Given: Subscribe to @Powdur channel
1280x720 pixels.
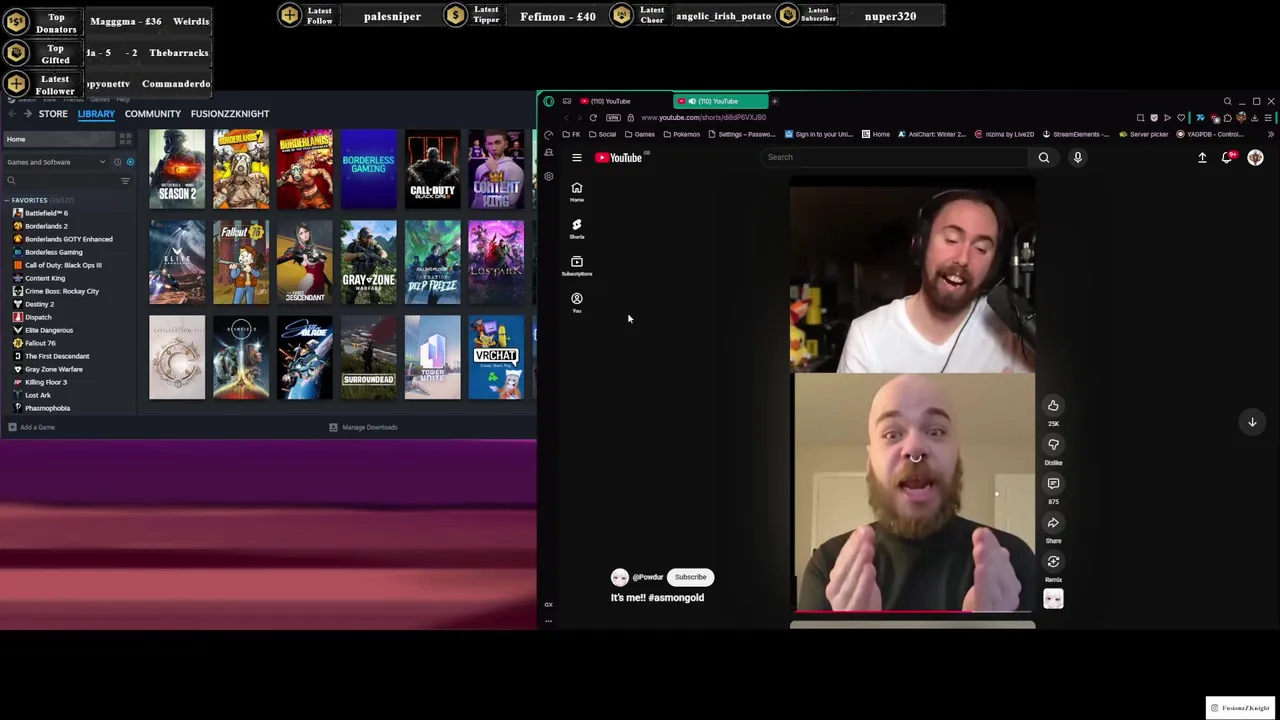Looking at the screenshot, I should pos(690,577).
